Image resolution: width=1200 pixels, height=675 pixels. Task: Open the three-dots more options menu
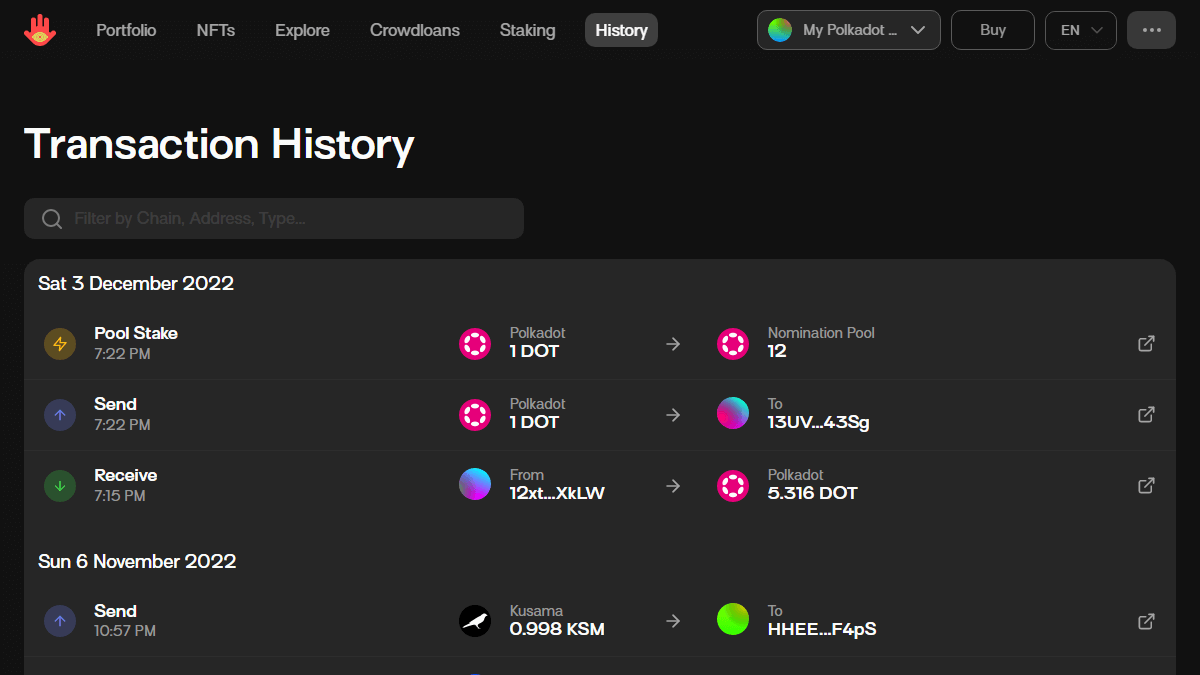coord(1151,30)
